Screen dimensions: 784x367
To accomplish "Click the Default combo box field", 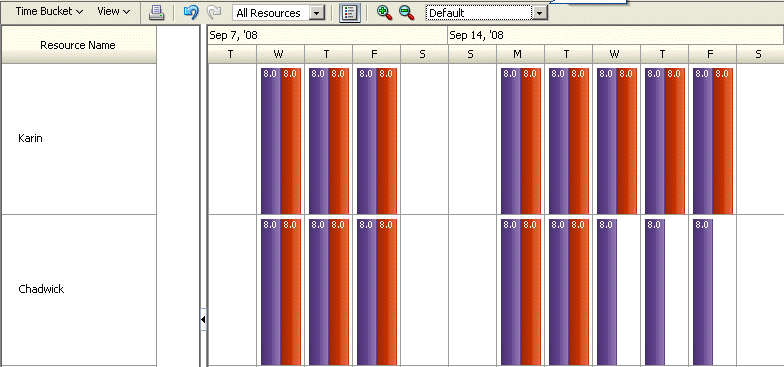I will pyautogui.click(x=478, y=13).
